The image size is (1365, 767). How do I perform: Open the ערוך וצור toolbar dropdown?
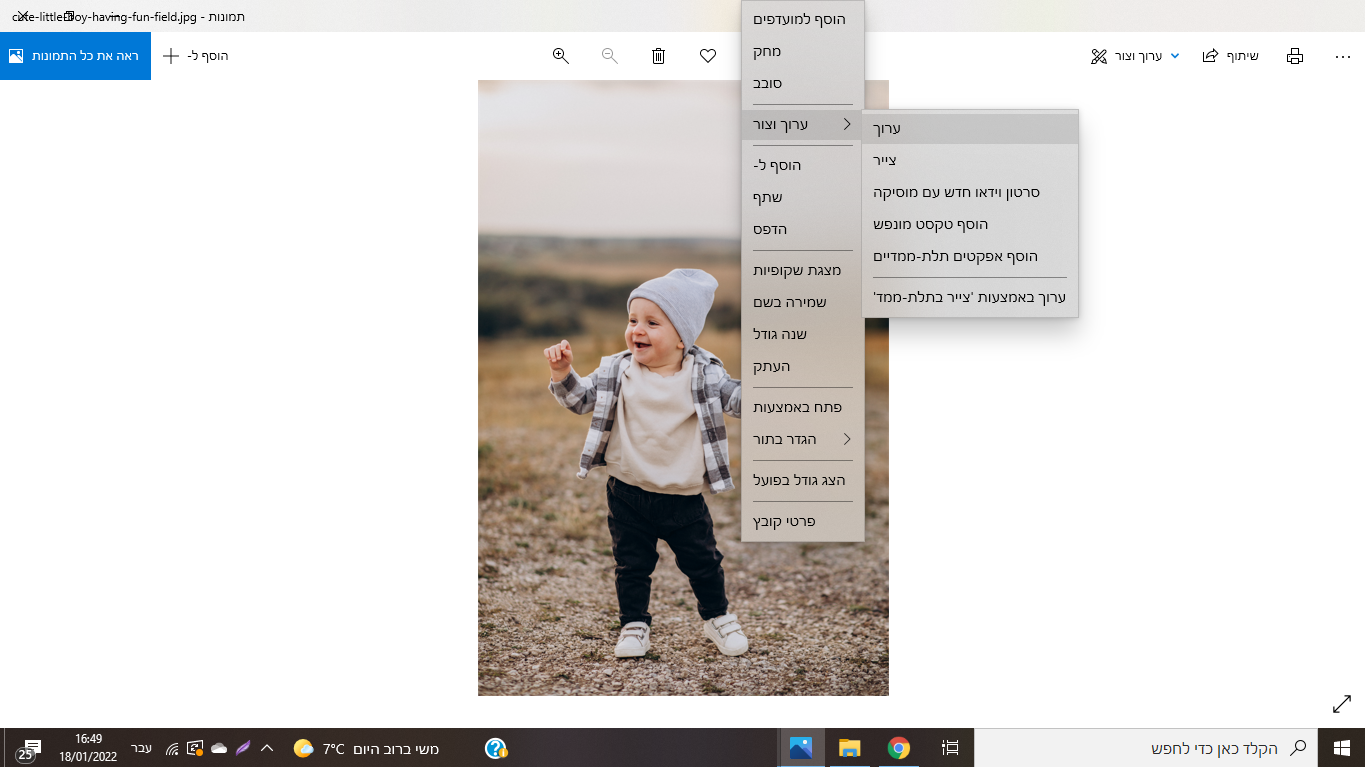[1135, 56]
